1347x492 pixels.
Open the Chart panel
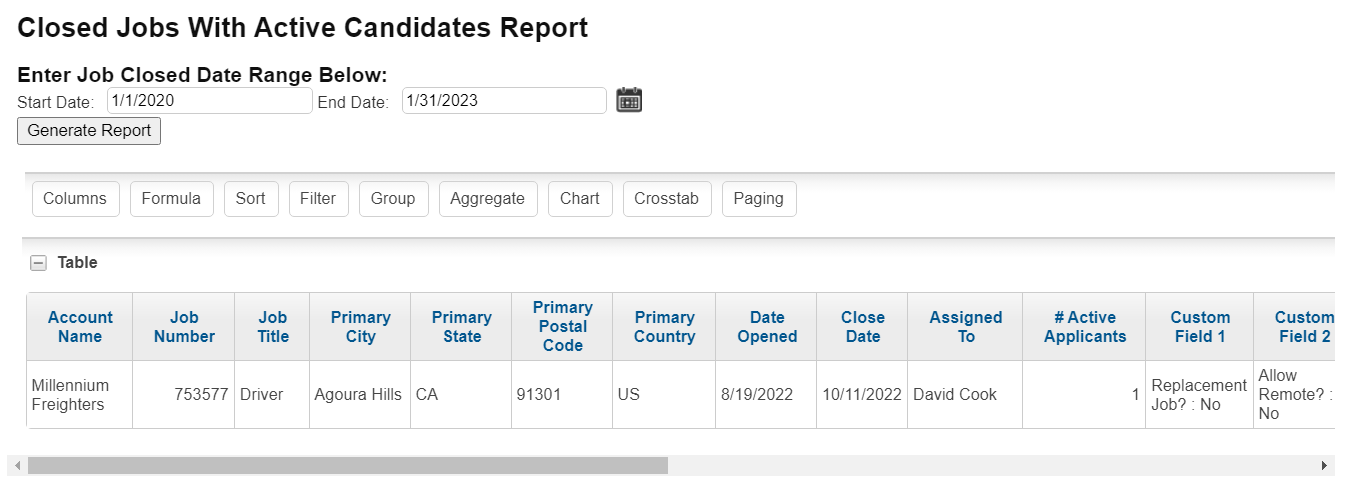click(580, 199)
